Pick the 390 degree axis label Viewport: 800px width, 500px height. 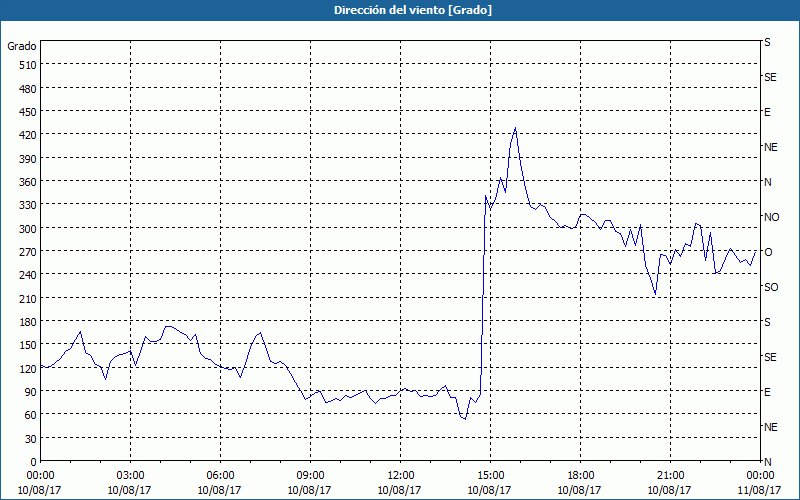point(28,159)
